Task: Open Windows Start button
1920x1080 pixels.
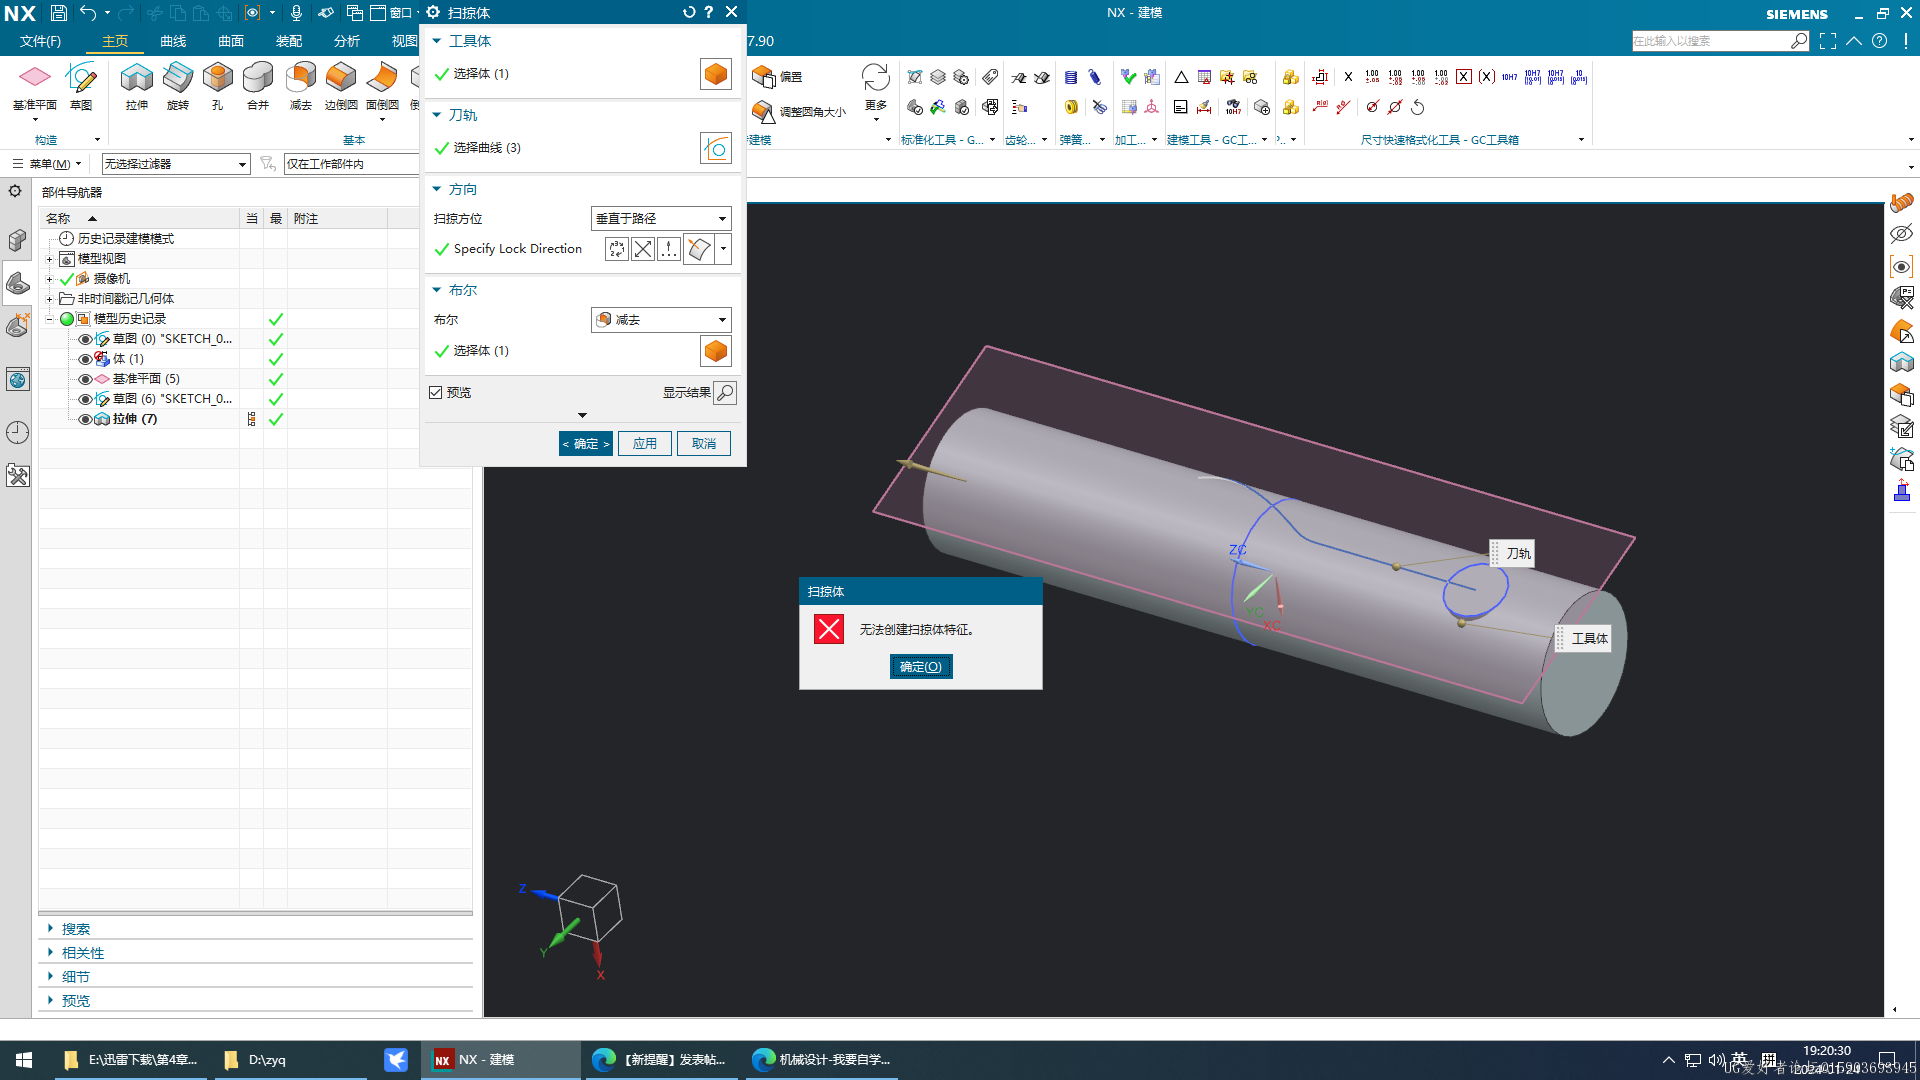Action: 24,1060
